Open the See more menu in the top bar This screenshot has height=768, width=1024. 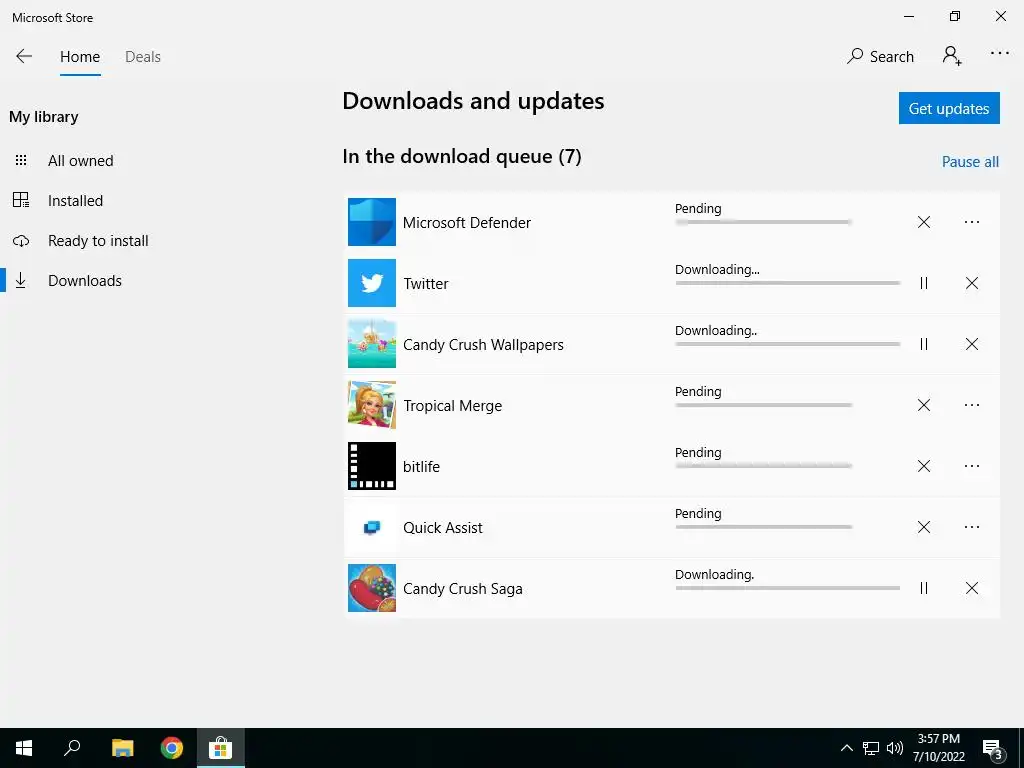[x=999, y=54]
